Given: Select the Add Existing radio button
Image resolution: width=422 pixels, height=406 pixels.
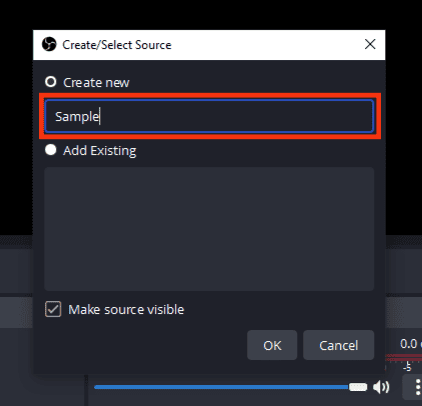Looking at the screenshot, I should pyautogui.click(x=51, y=150).
